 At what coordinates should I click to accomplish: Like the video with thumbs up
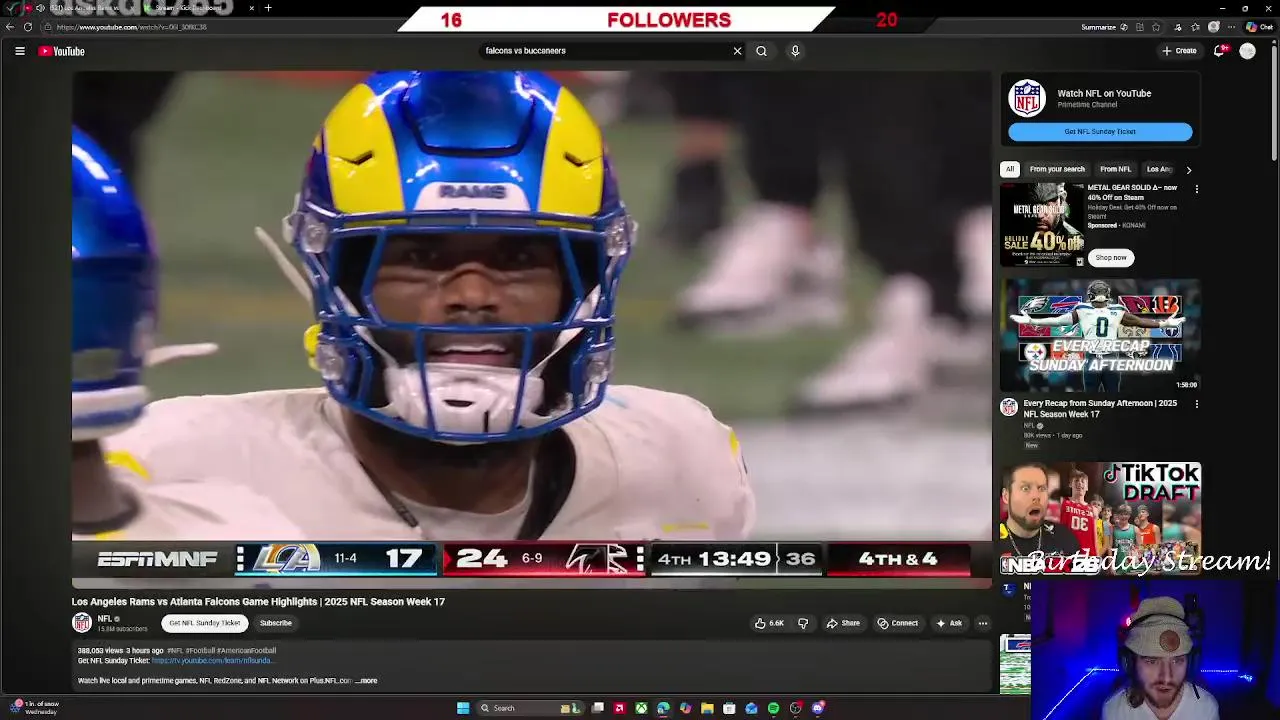click(x=769, y=623)
